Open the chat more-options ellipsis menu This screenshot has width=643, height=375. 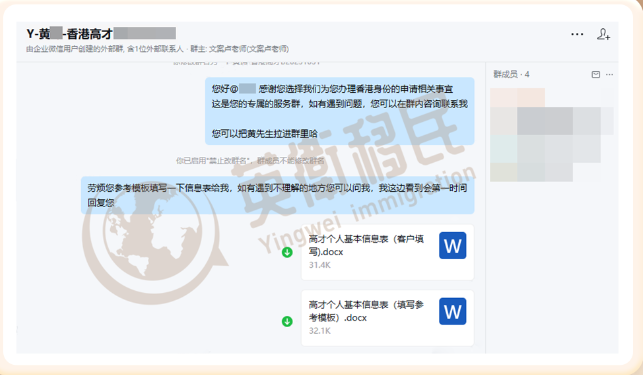pos(577,34)
